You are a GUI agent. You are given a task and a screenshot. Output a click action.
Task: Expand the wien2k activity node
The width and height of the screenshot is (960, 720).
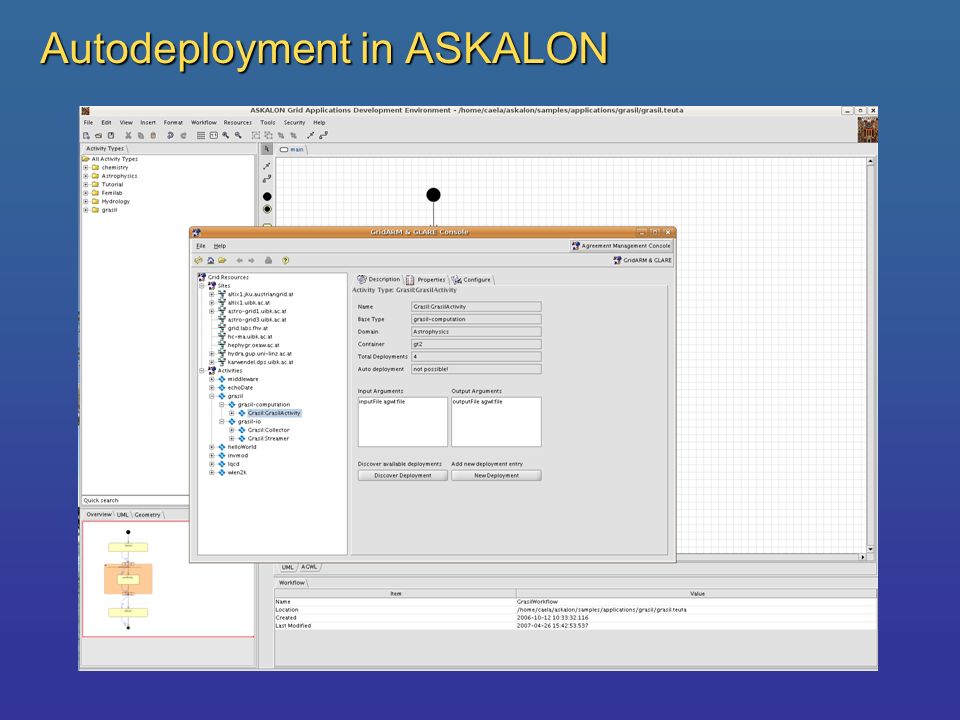pos(212,473)
